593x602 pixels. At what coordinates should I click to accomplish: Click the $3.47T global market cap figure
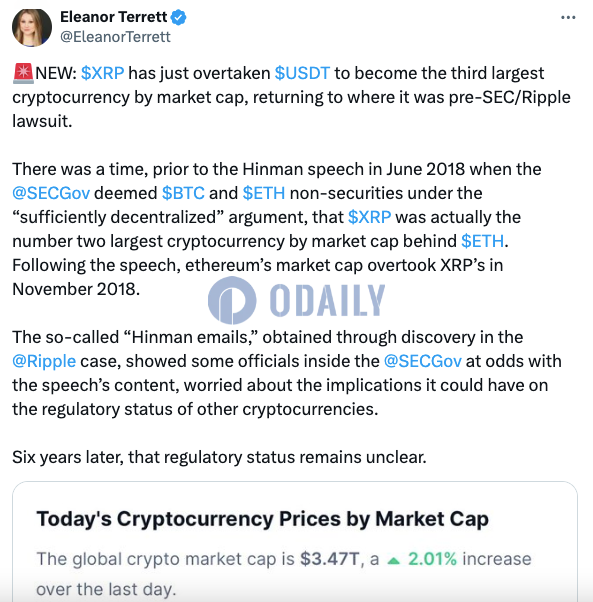tap(330, 559)
